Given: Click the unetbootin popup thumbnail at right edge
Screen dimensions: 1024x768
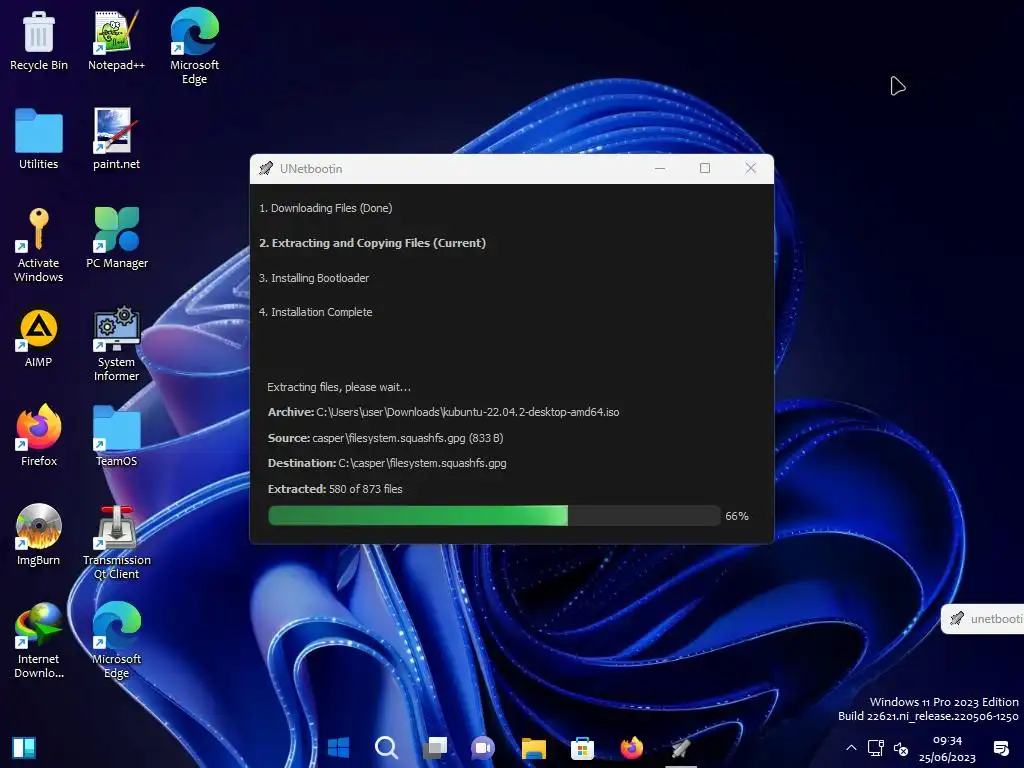Looking at the screenshot, I should tap(983, 618).
